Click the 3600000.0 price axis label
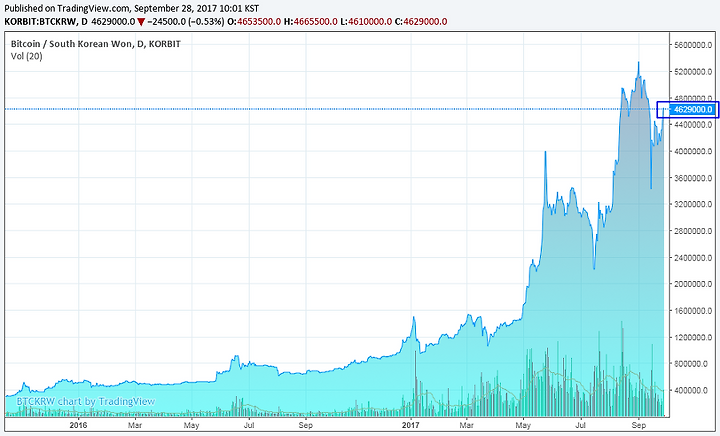This screenshot has height=436, width=720. pyautogui.click(x=693, y=178)
